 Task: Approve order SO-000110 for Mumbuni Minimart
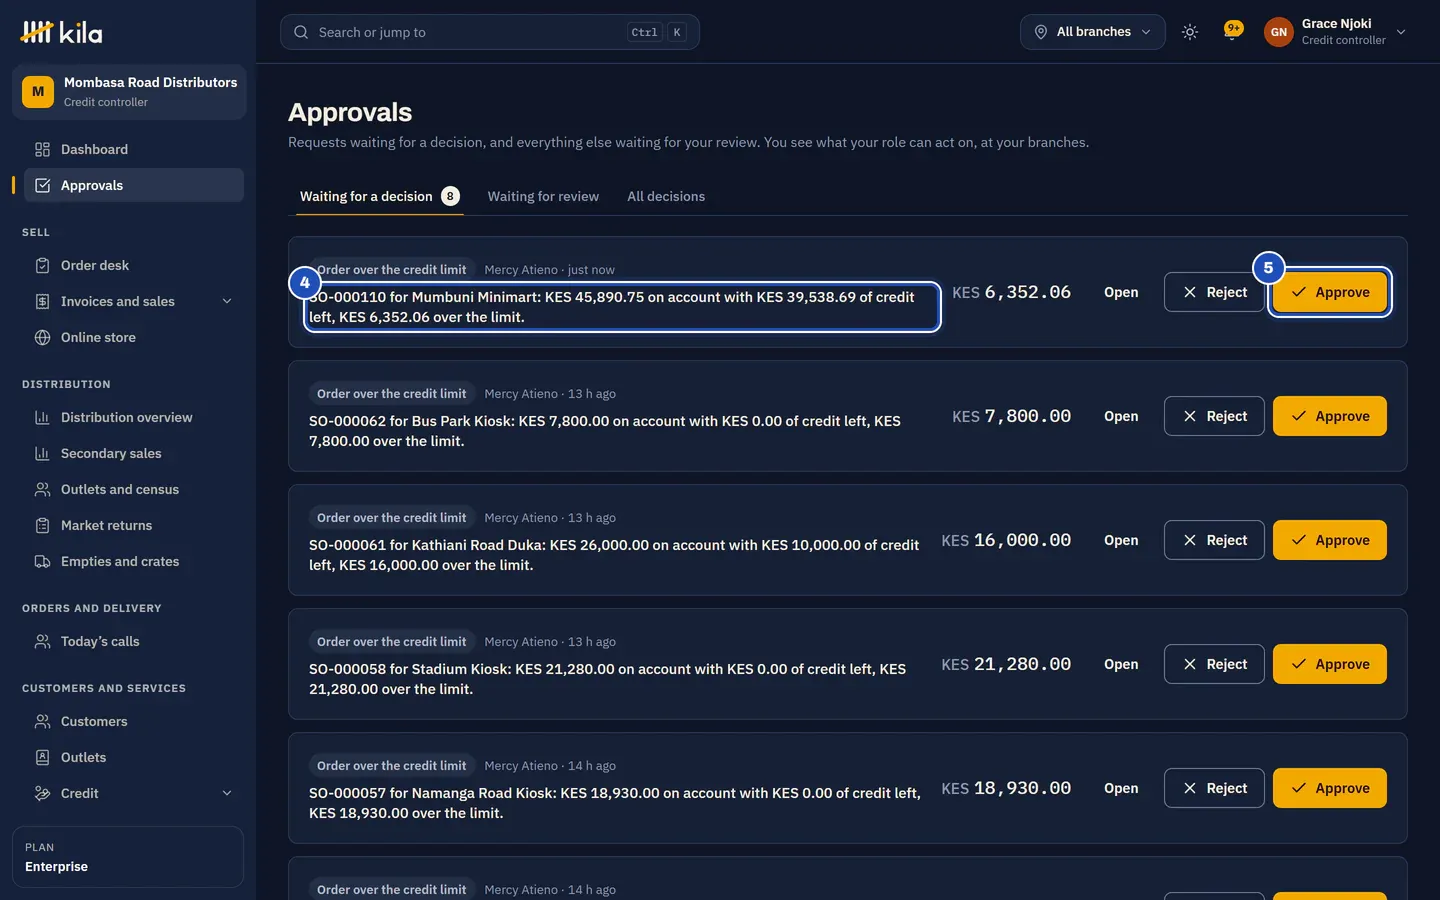(x=1329, y=293)
